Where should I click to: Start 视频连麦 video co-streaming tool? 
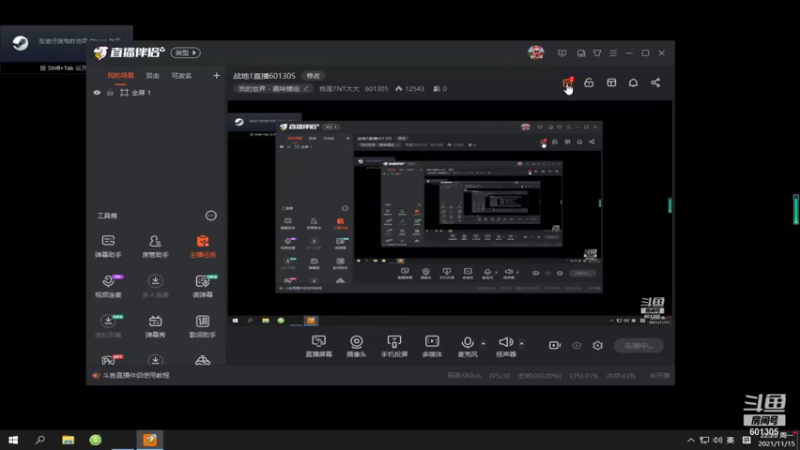[x=108, y=286]
